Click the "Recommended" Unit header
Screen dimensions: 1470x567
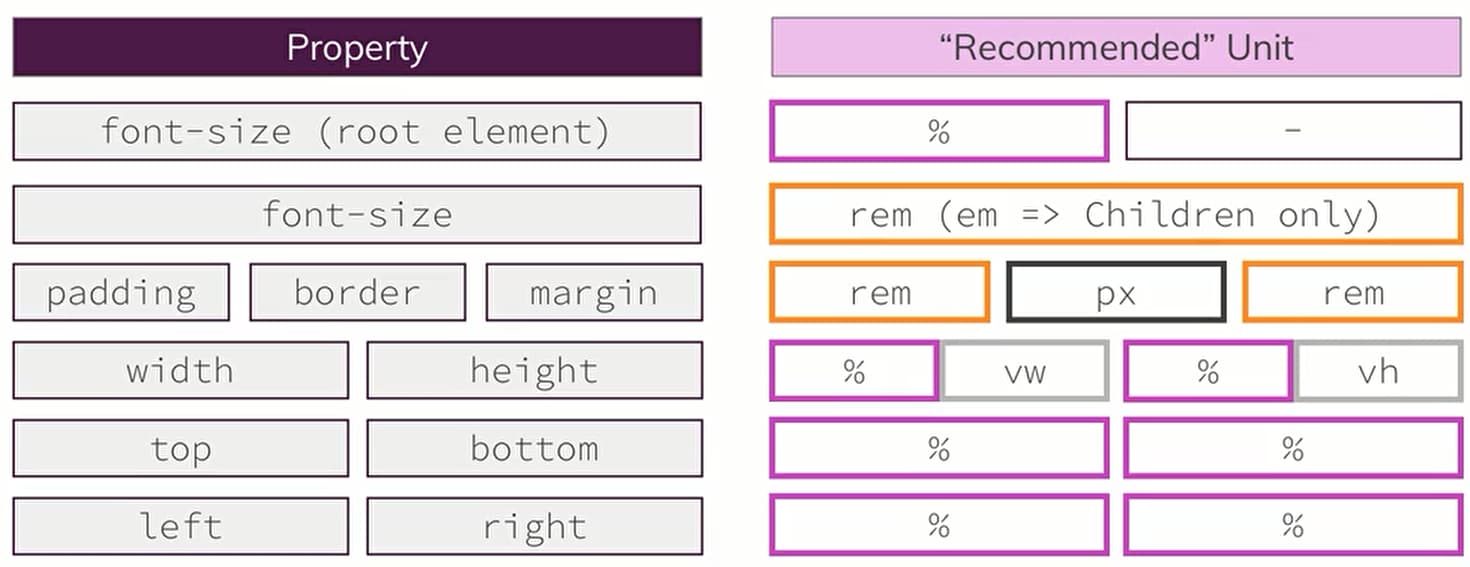coord(1116,48)
